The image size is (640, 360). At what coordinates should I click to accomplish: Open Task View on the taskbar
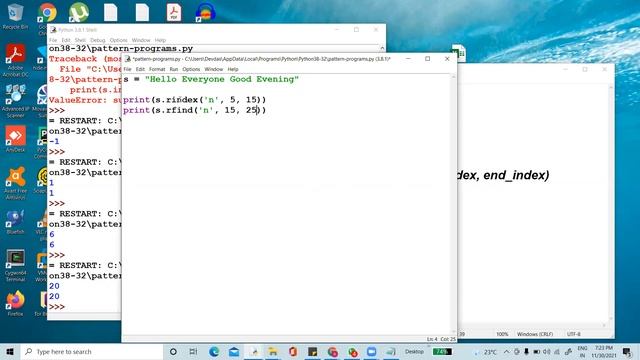[x=193, y=351]
